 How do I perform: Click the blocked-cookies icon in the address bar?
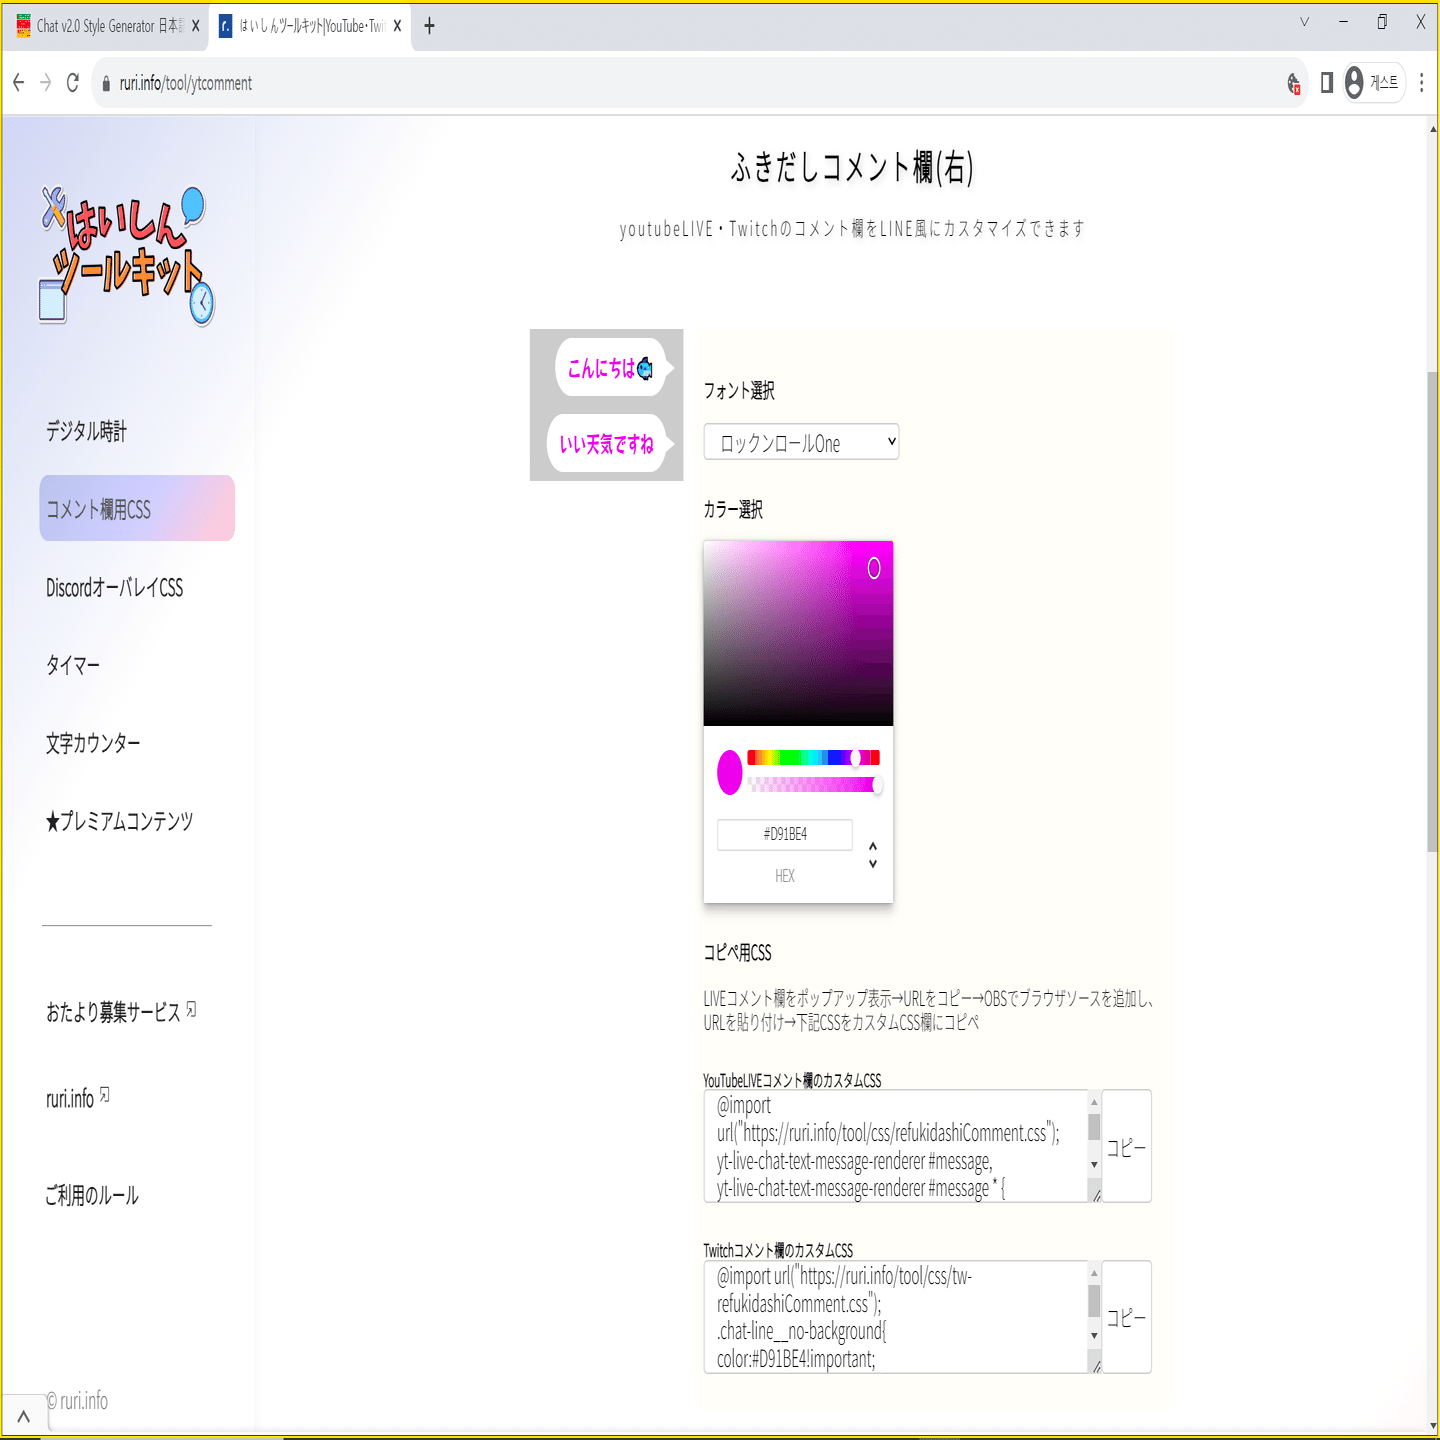[x=1294, y=83]
